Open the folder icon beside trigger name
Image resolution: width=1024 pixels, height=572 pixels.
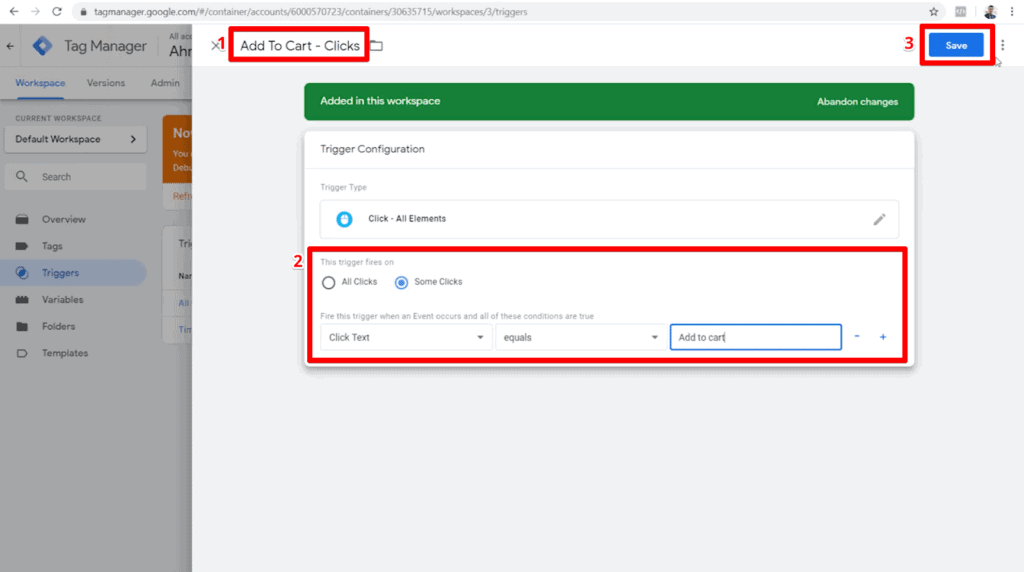tap(376, 46)
